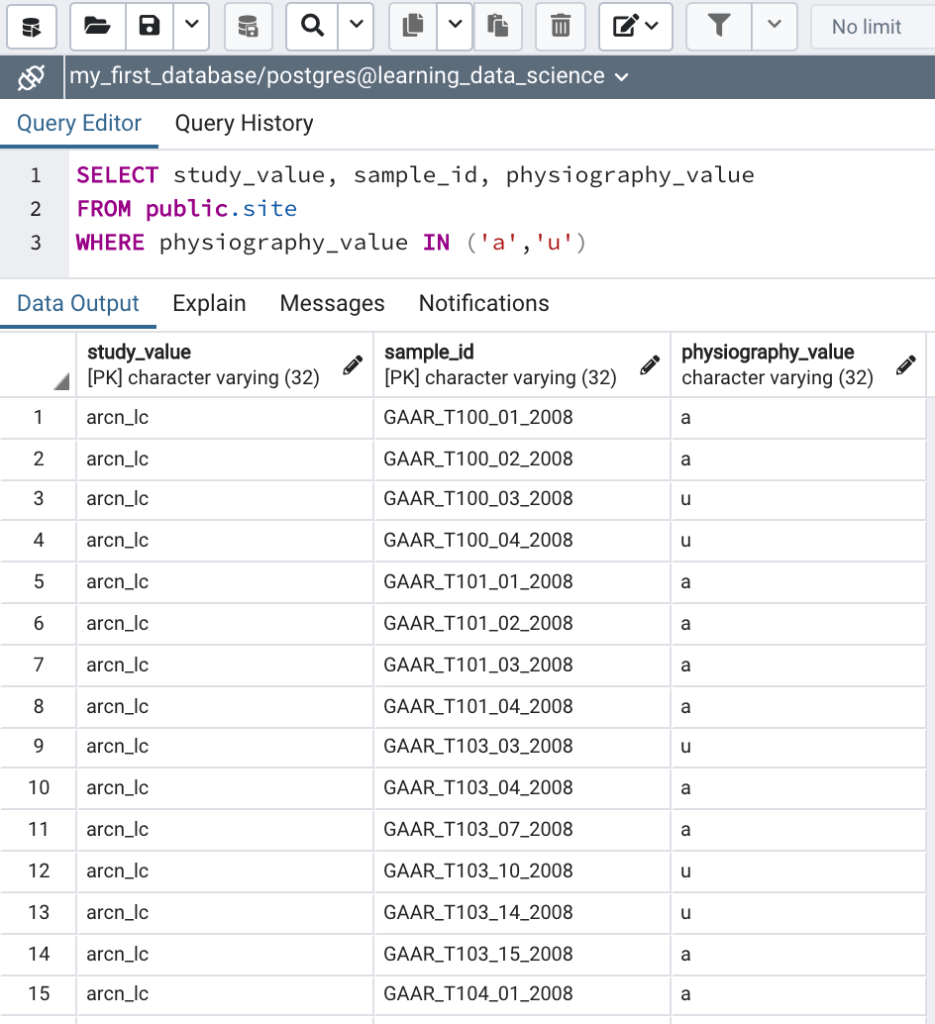Click the Delete trash can icon

pos(561,26)
